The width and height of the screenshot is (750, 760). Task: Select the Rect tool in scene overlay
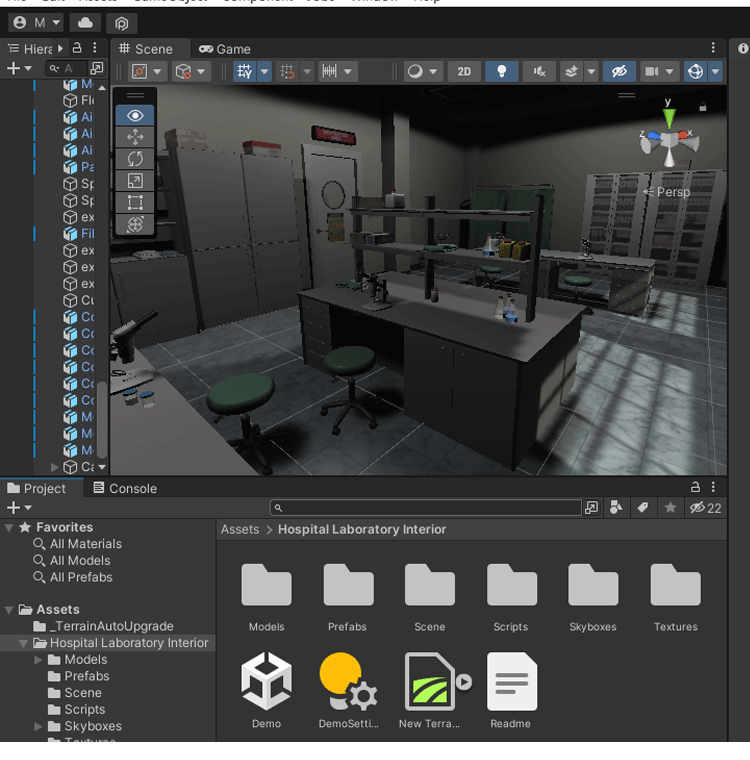(135, 203)
